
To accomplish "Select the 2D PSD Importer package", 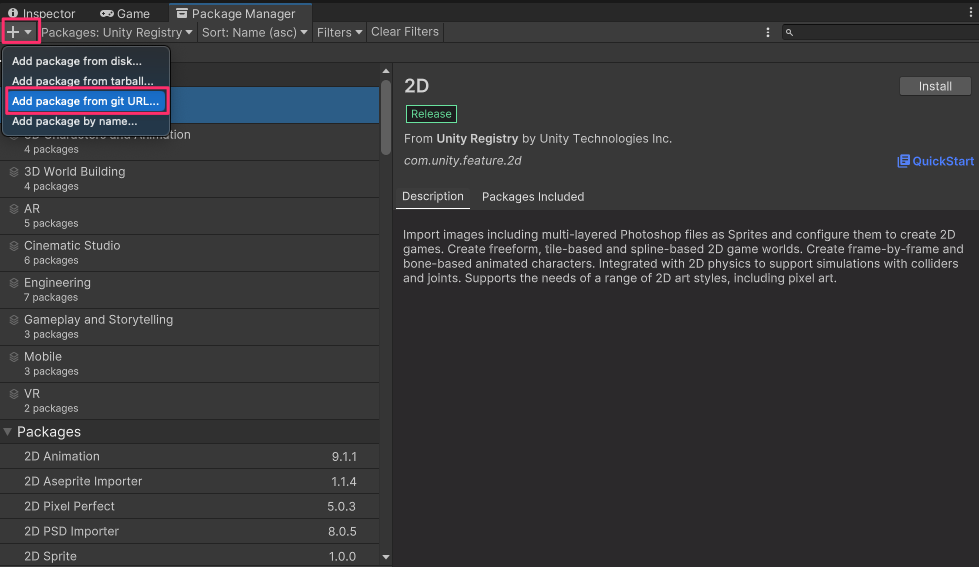I will [190, 531].
